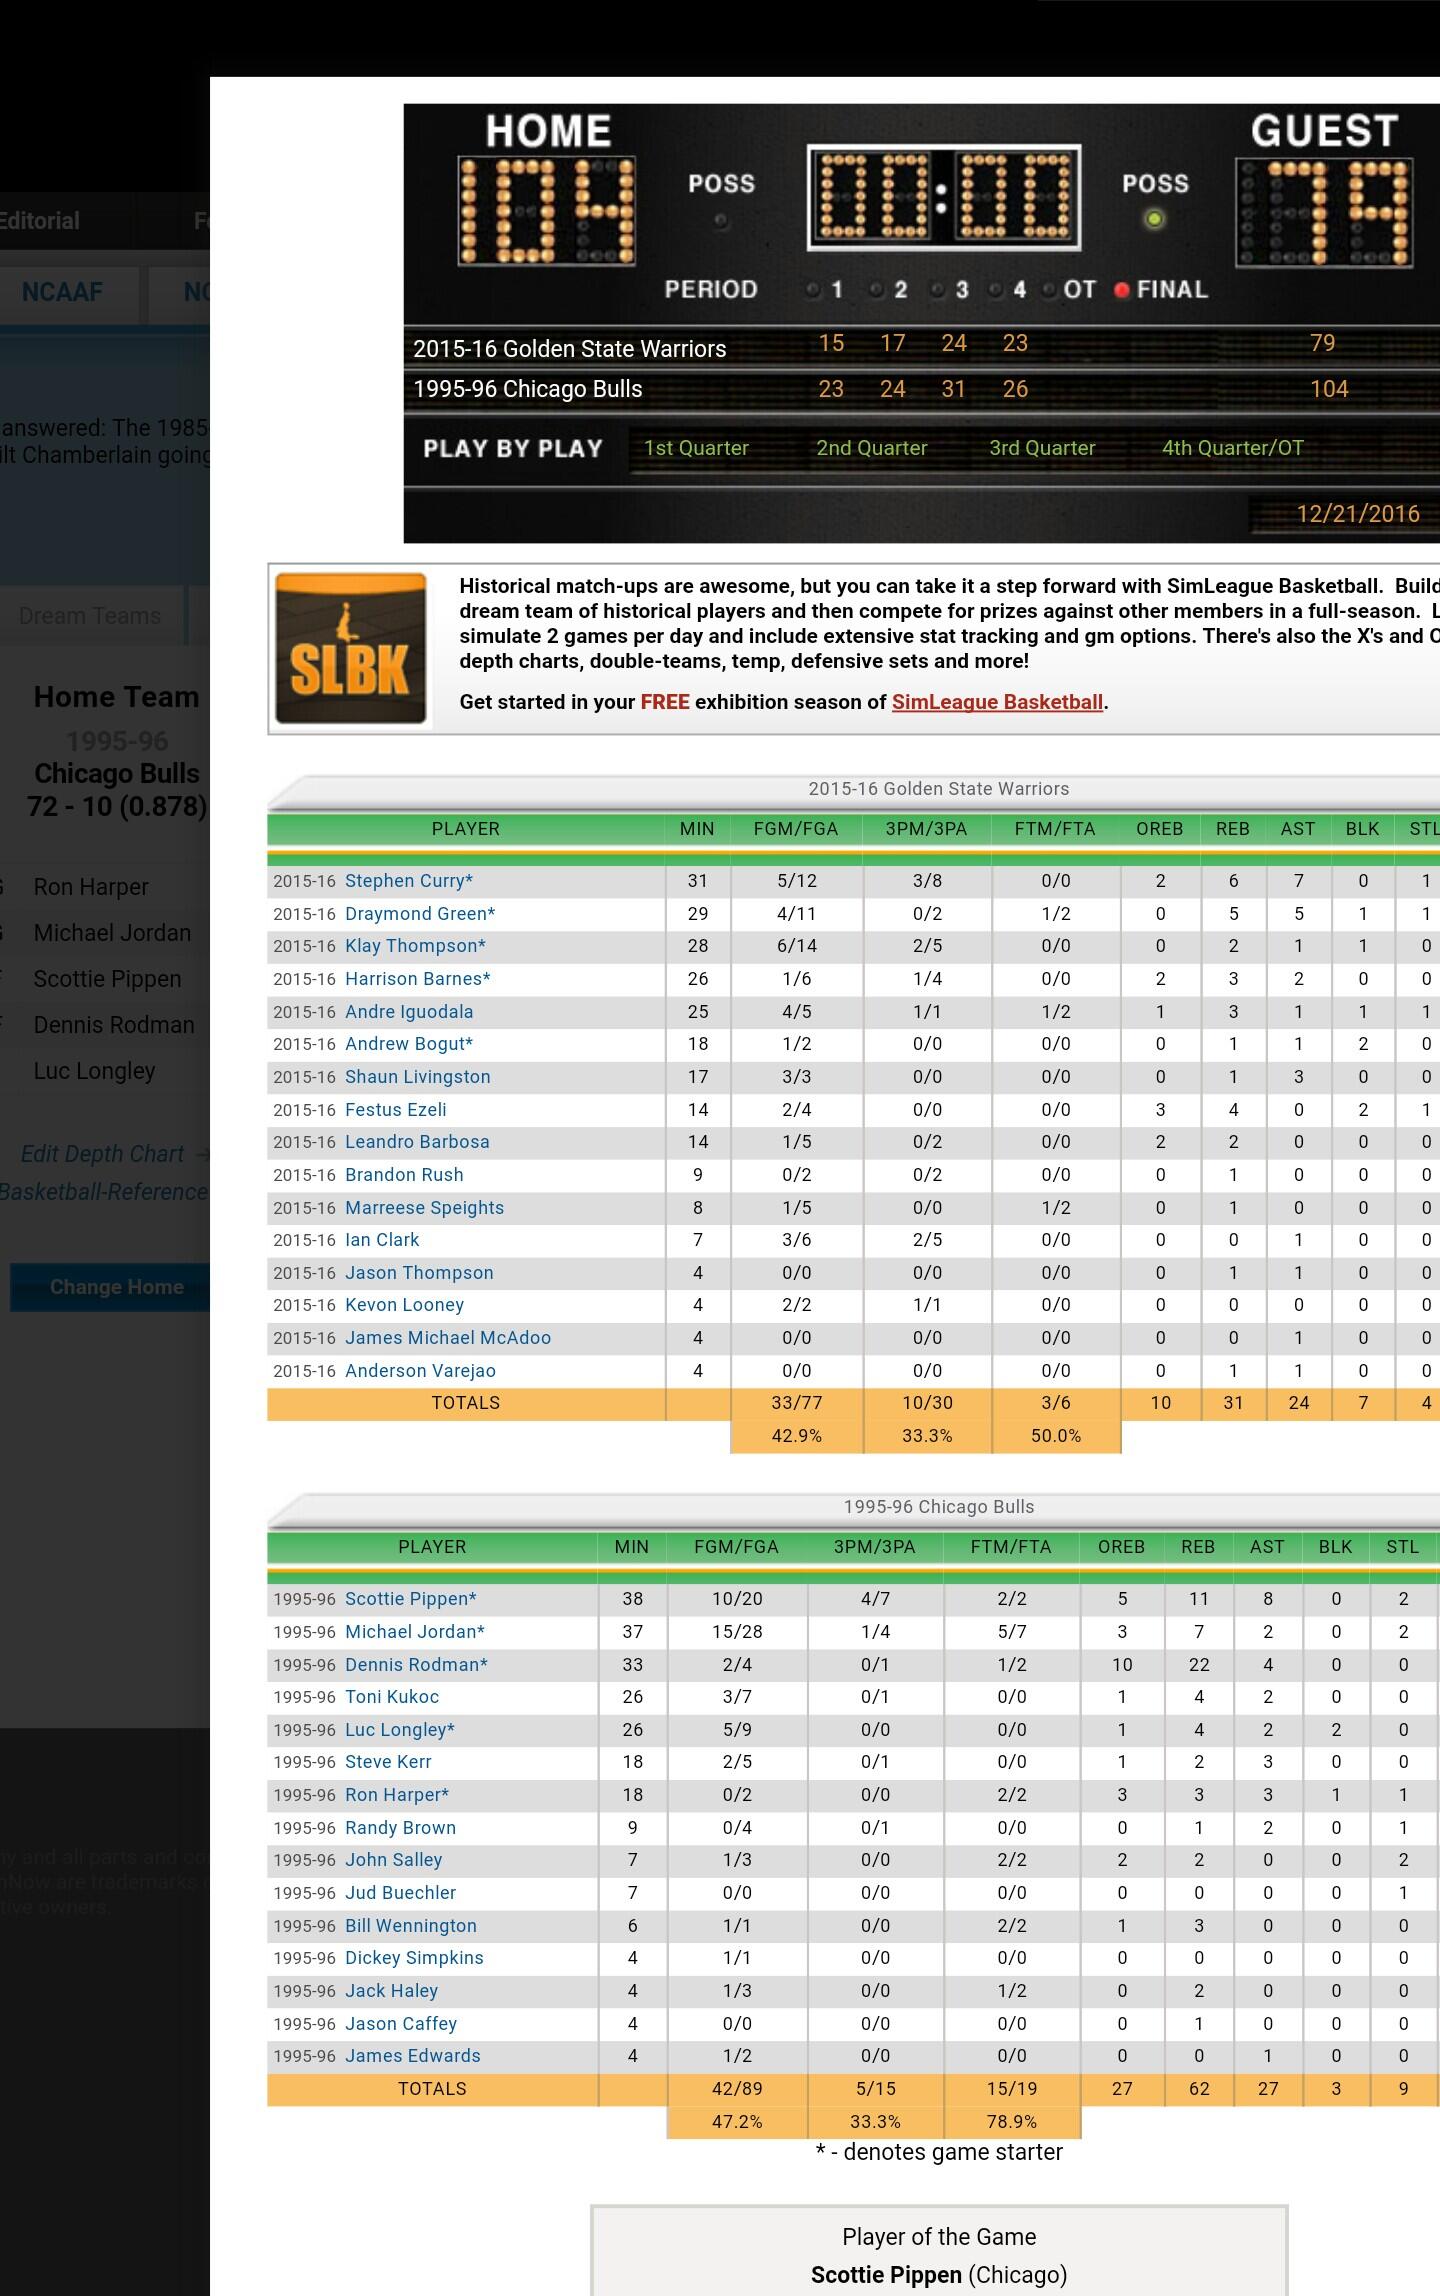Click the Bulls AST column header
The height and width of the screenshot is (2296, 1440).
tap(1267, 1547)
